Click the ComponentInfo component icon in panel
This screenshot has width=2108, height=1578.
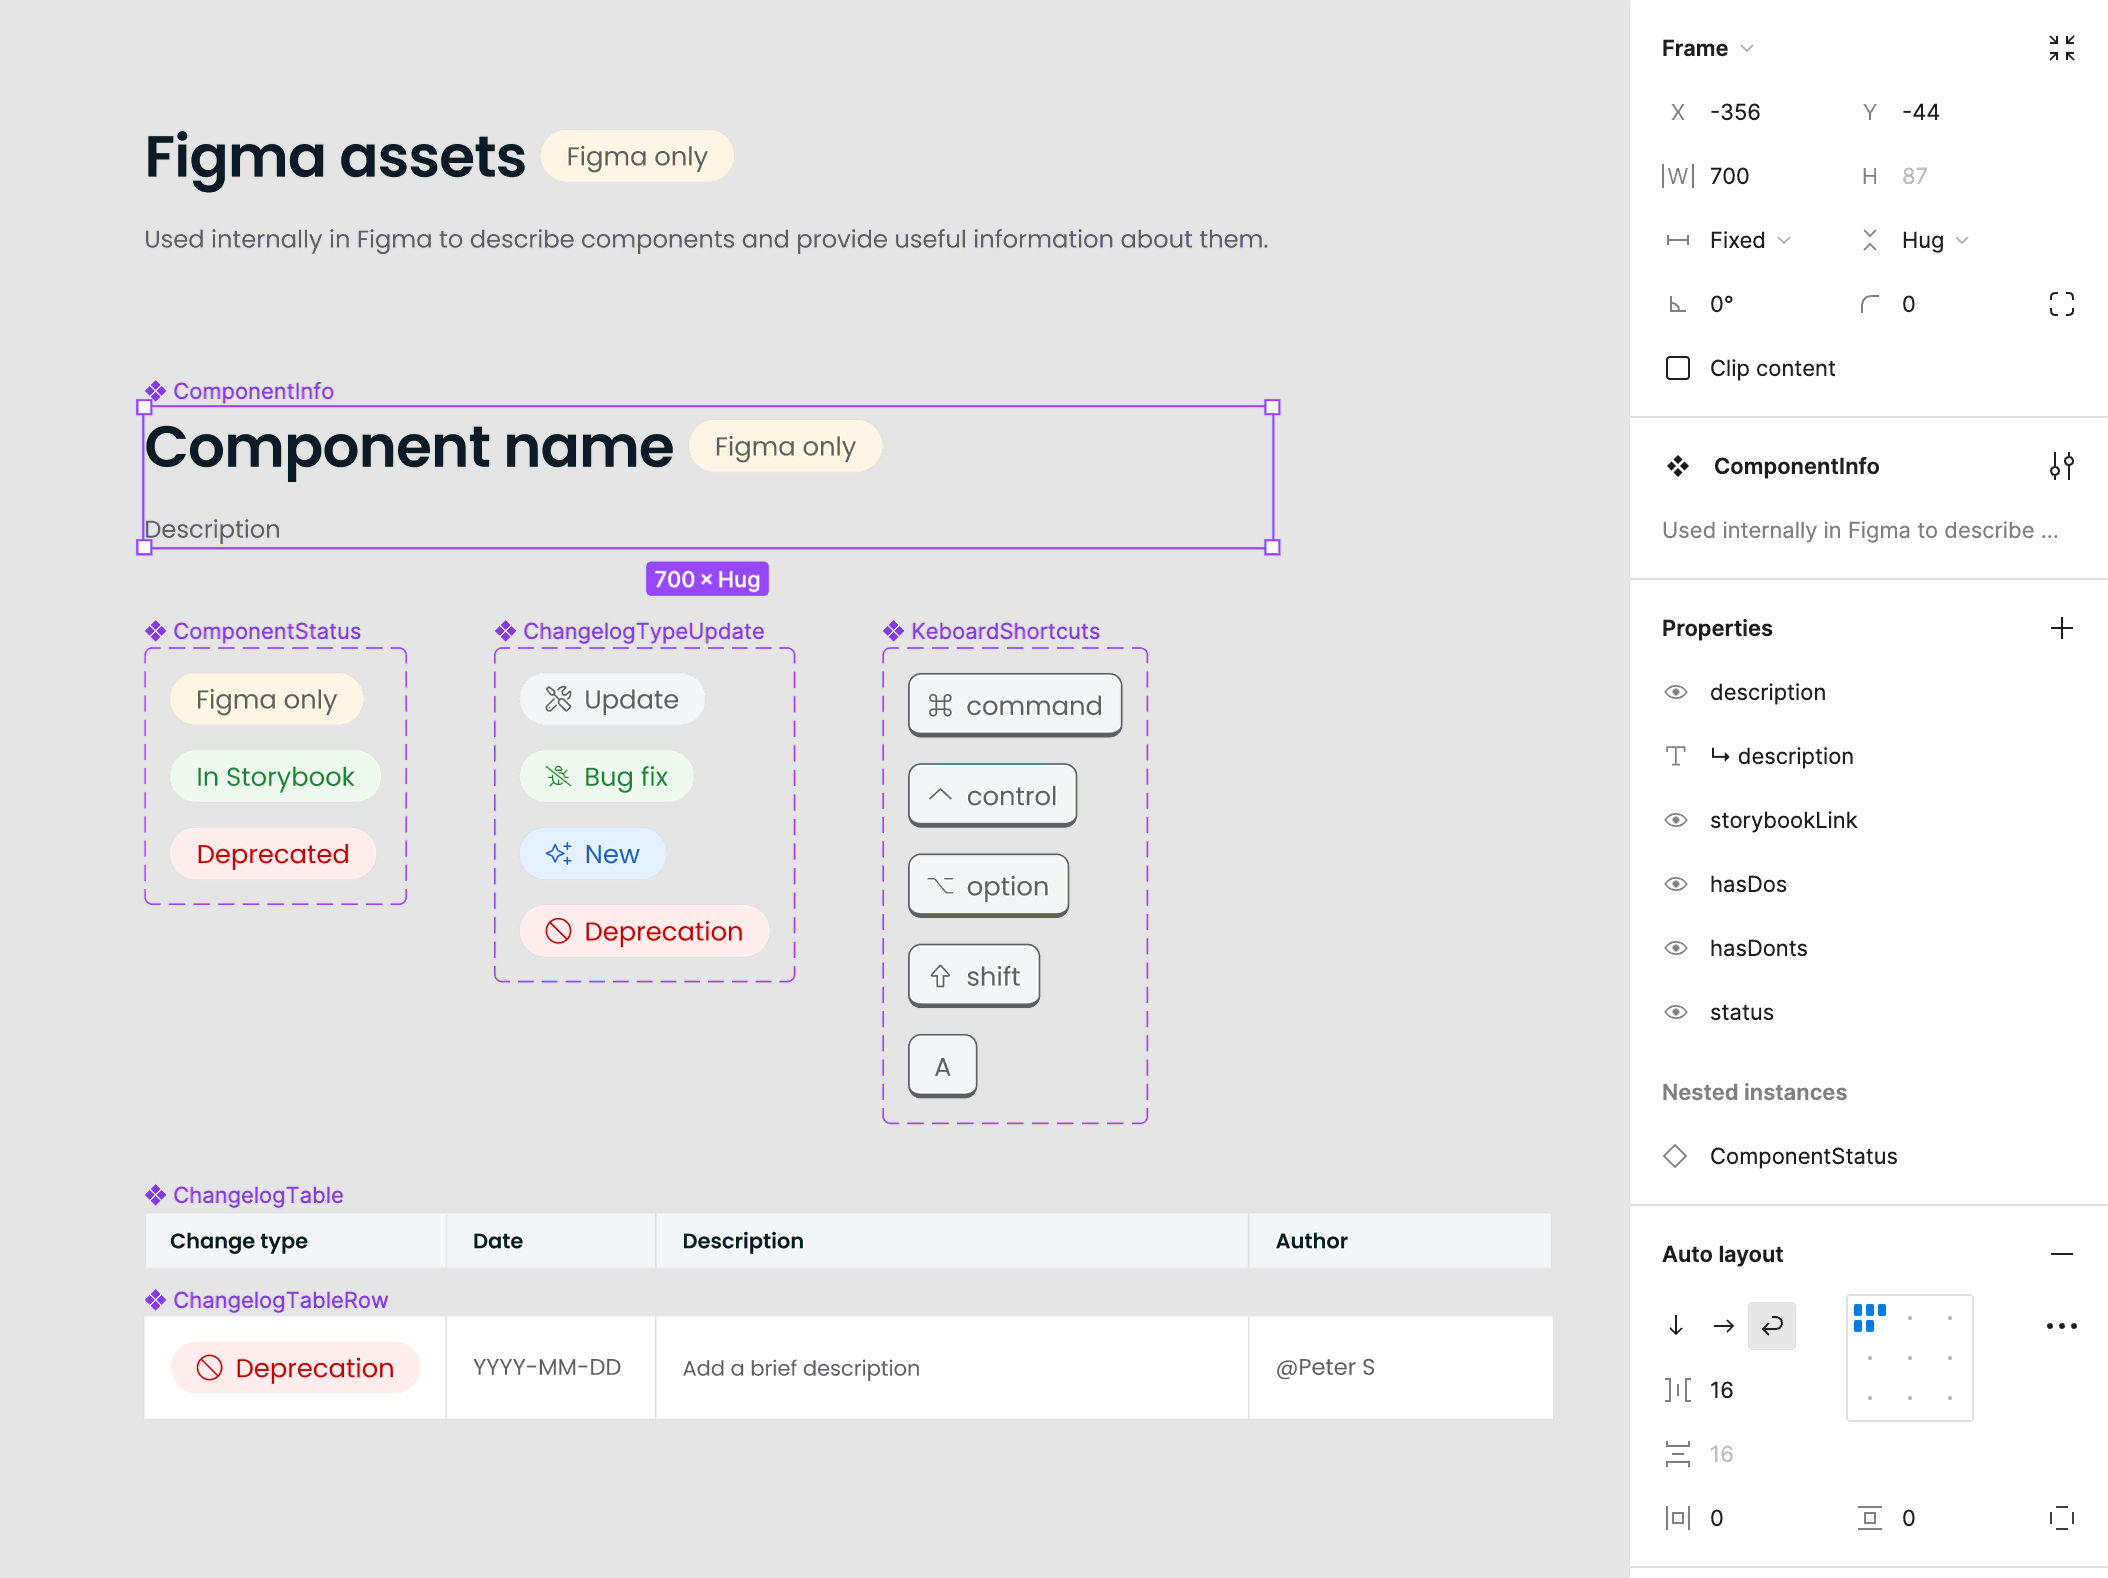click(x=1678, y=466)
